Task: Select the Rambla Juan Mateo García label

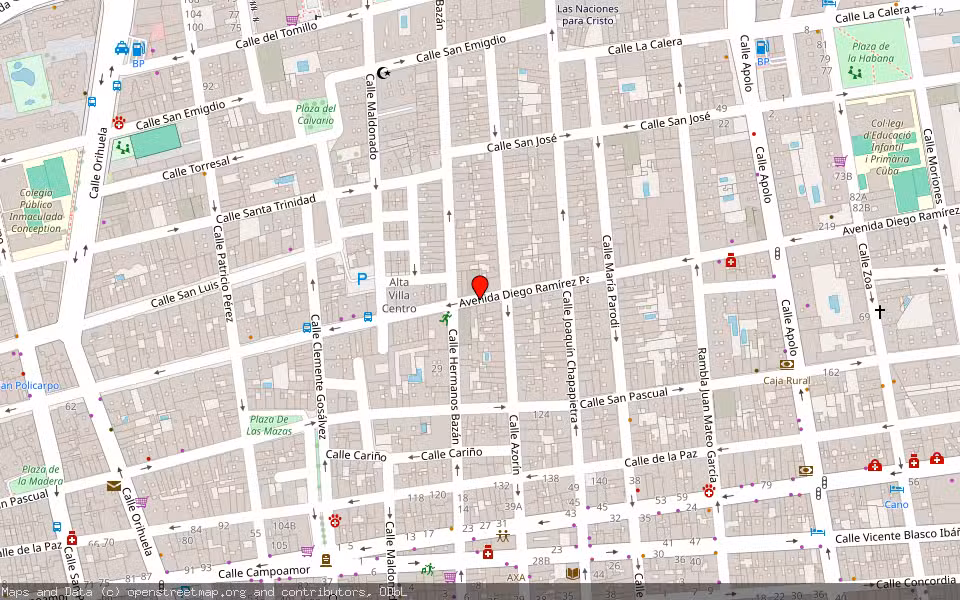Action: pyautogui.click(x=707, y=415)
